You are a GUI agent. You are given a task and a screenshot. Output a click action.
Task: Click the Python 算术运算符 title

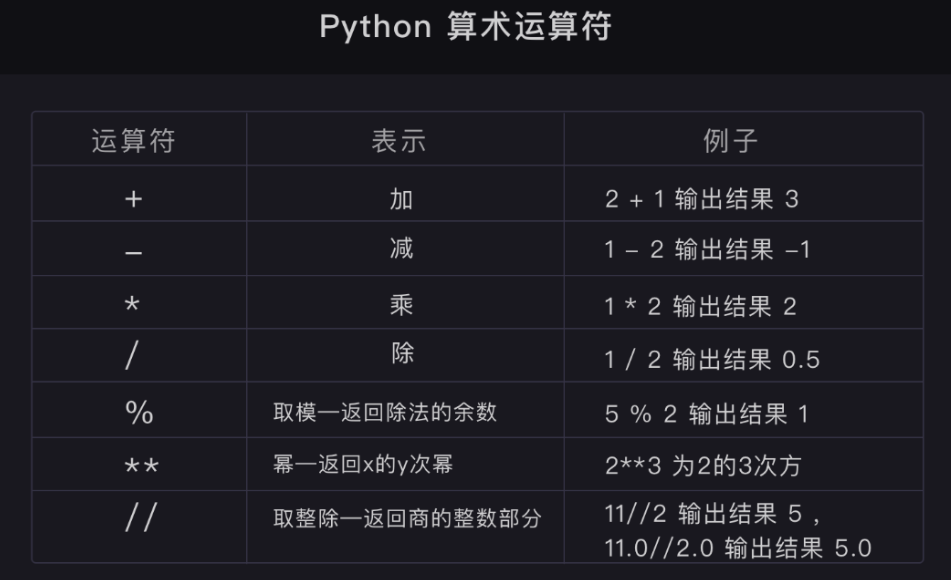(x=465, y=27)
